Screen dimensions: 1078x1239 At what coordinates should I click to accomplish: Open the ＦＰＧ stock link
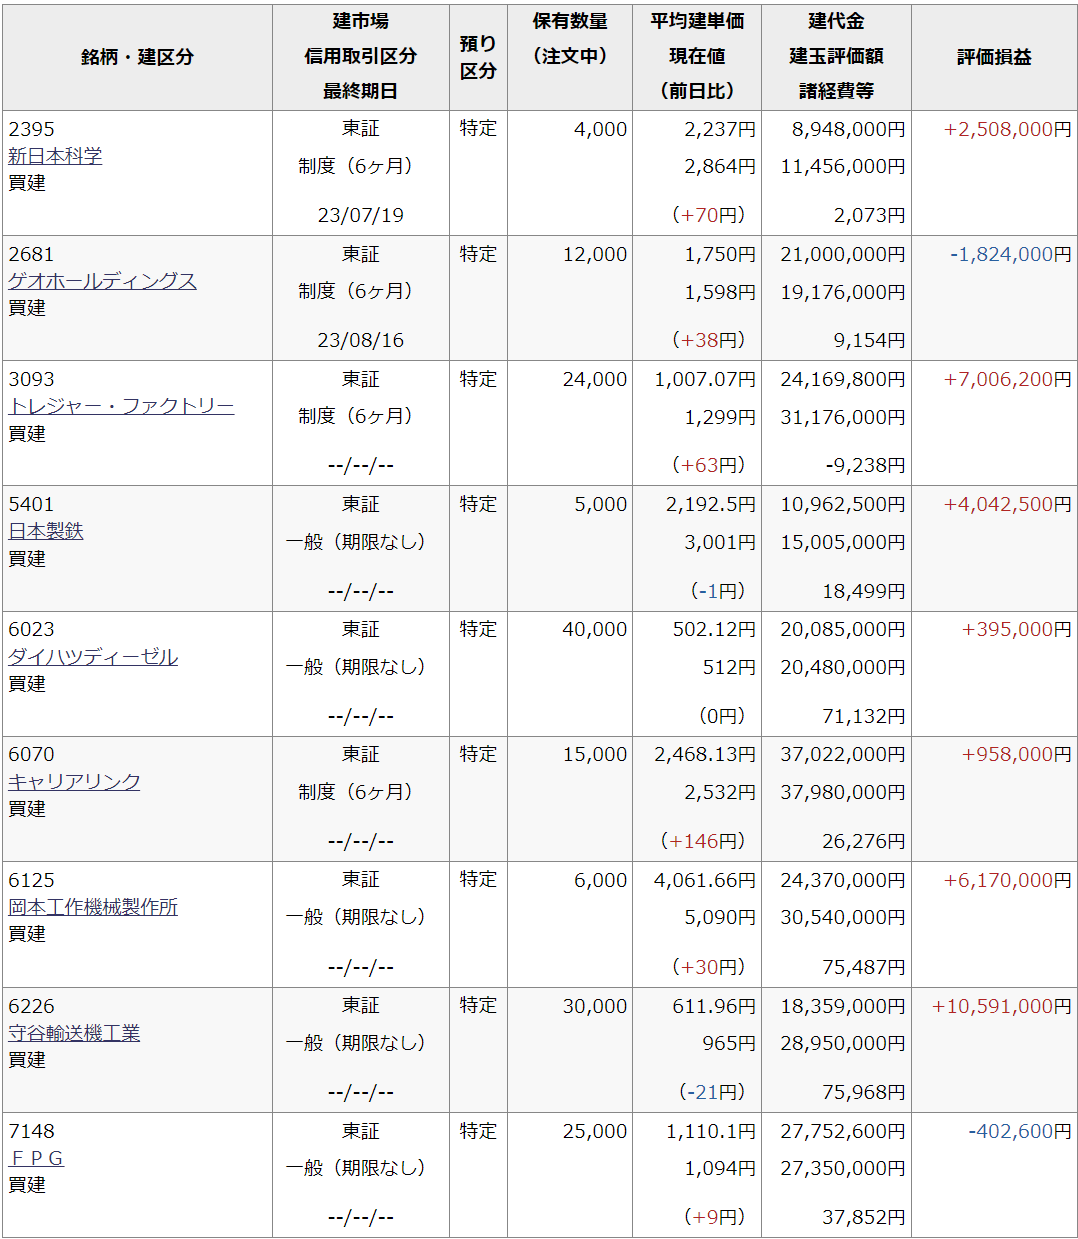pos(36,1158)
